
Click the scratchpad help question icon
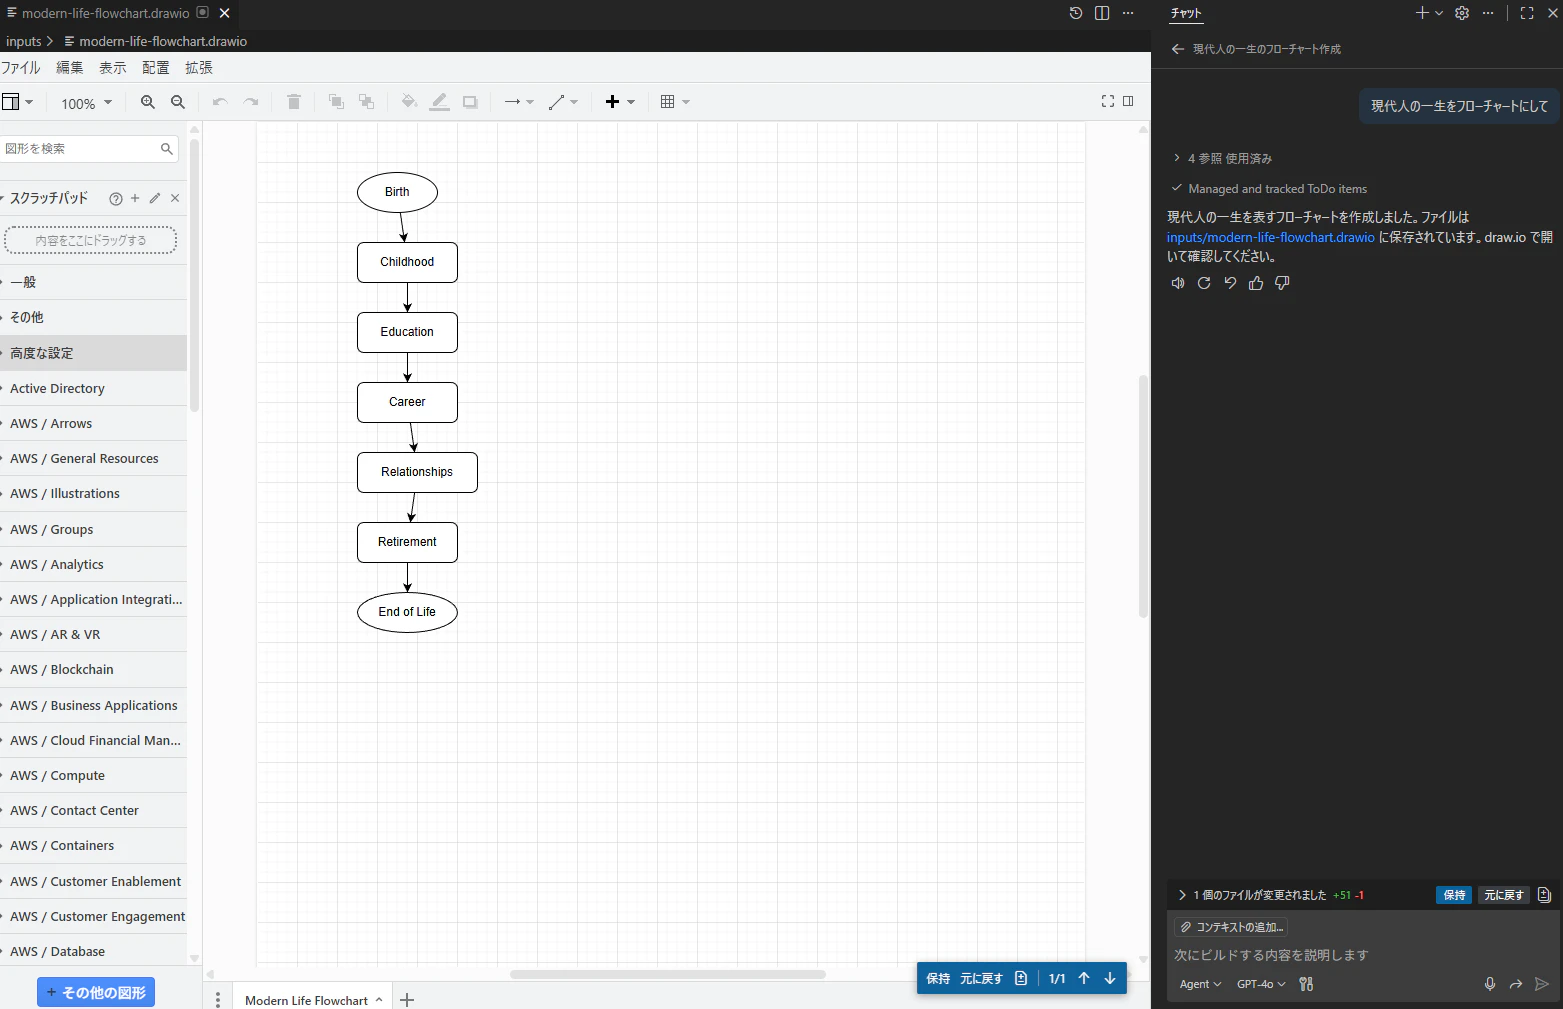coord(116,199)
